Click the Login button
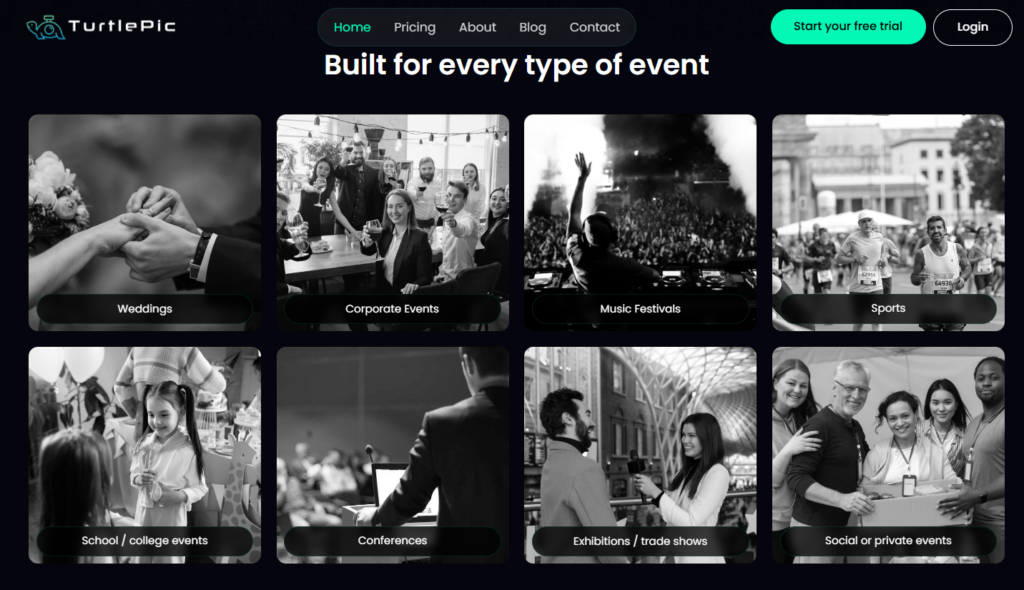 coord(972,27)
